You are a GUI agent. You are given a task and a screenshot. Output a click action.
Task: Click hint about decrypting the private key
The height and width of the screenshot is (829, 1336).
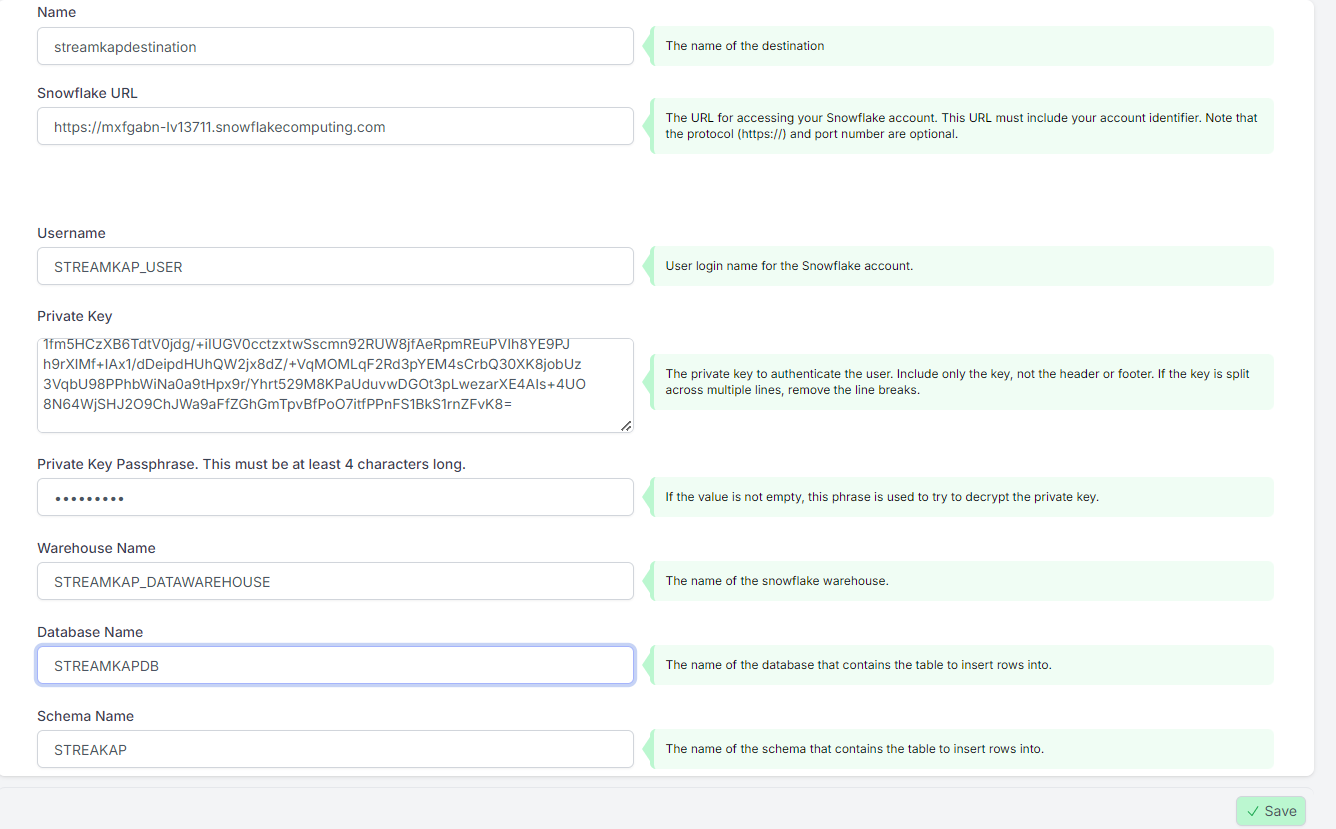[882, 497]
